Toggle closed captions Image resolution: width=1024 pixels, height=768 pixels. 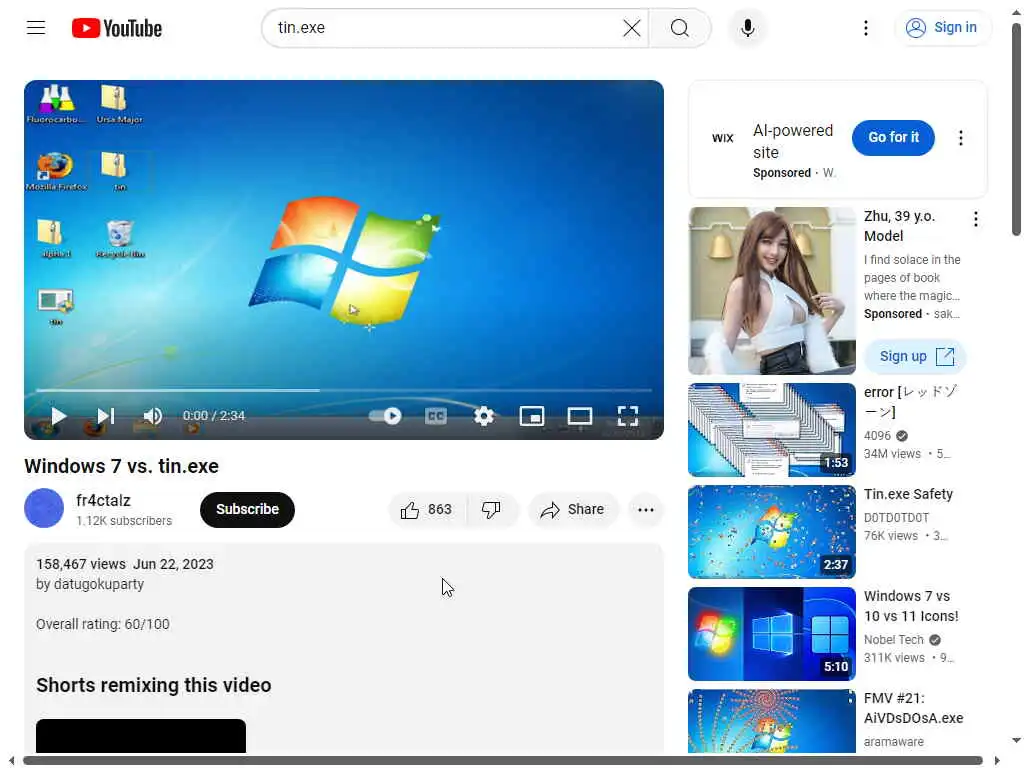pyautogui.click(x=436, y=416)
